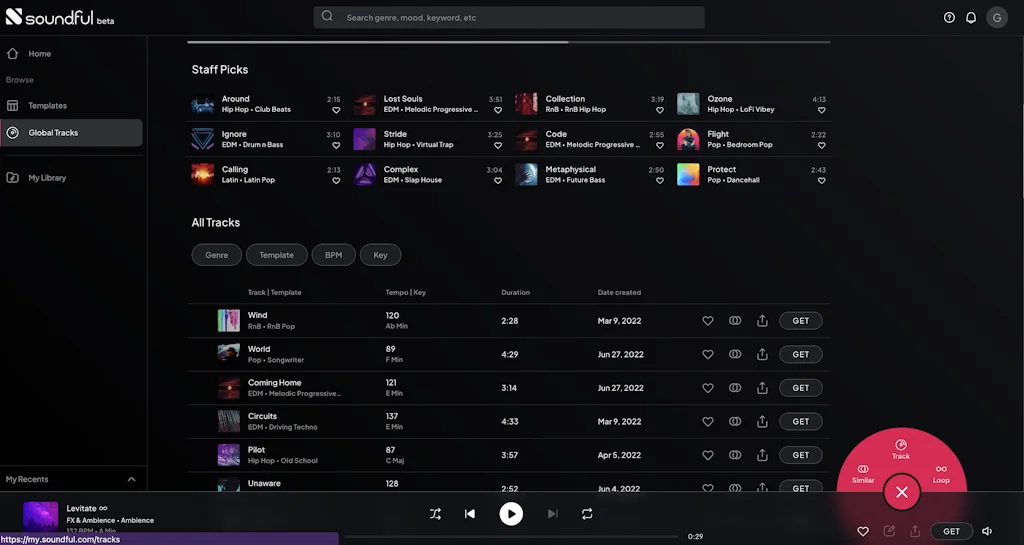Image resolution: width=1024 pixels, height=545 pixels.
Task: Like the Pilot track
Action: [707, 455]
